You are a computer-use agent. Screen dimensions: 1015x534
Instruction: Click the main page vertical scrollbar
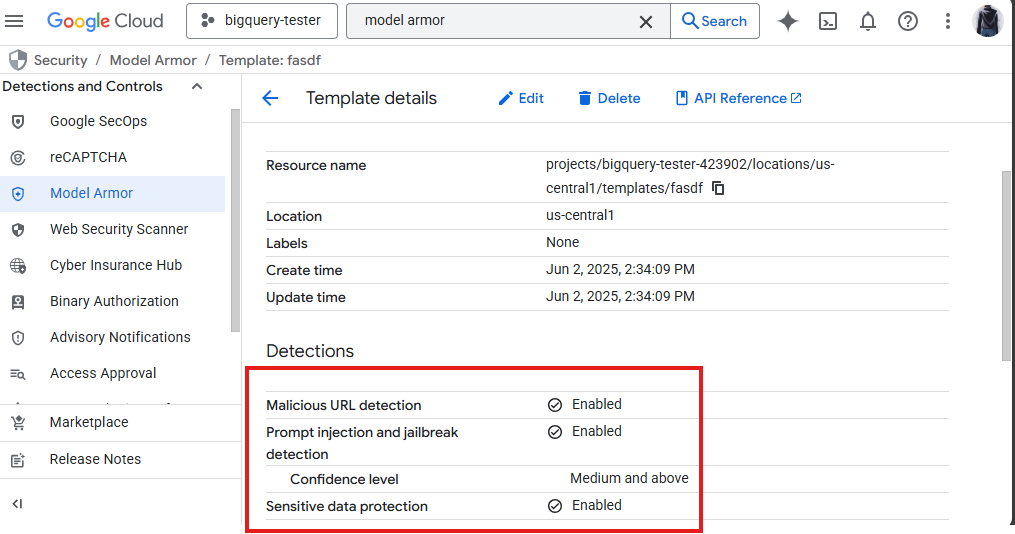(1006, 265)
